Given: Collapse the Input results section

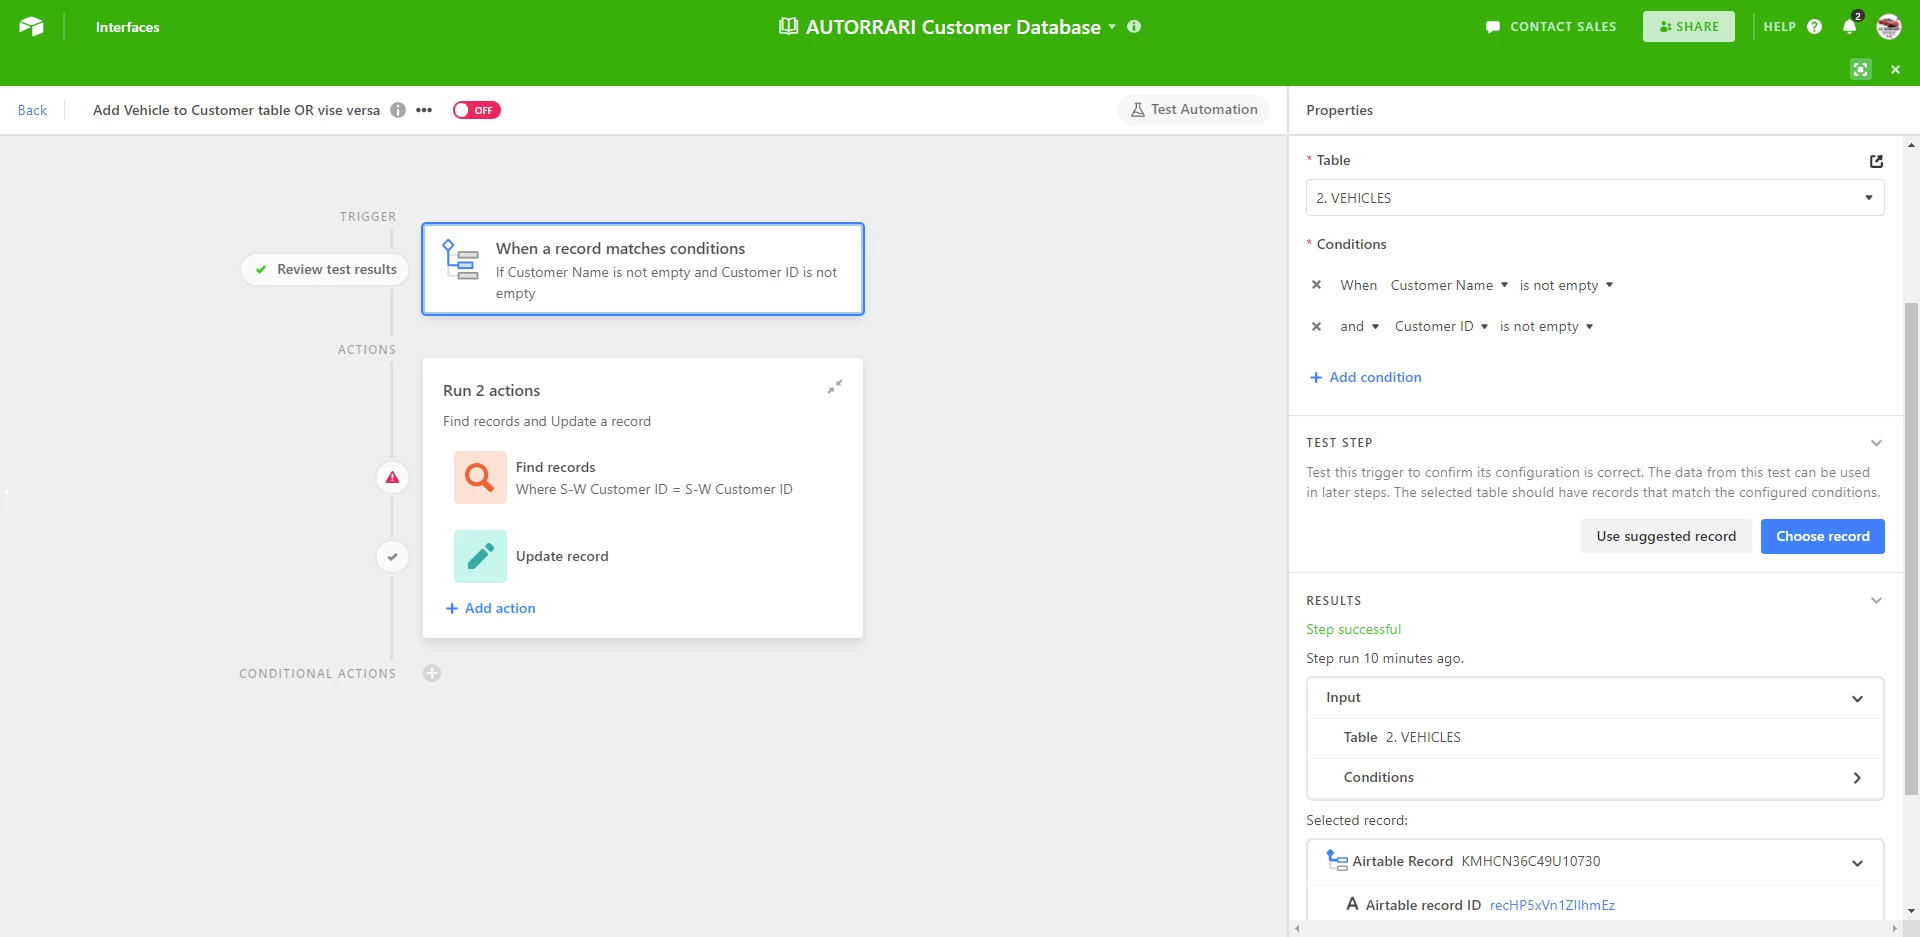Looking at the screenshot, I should pyautogui.click(x=1857, y=698).
